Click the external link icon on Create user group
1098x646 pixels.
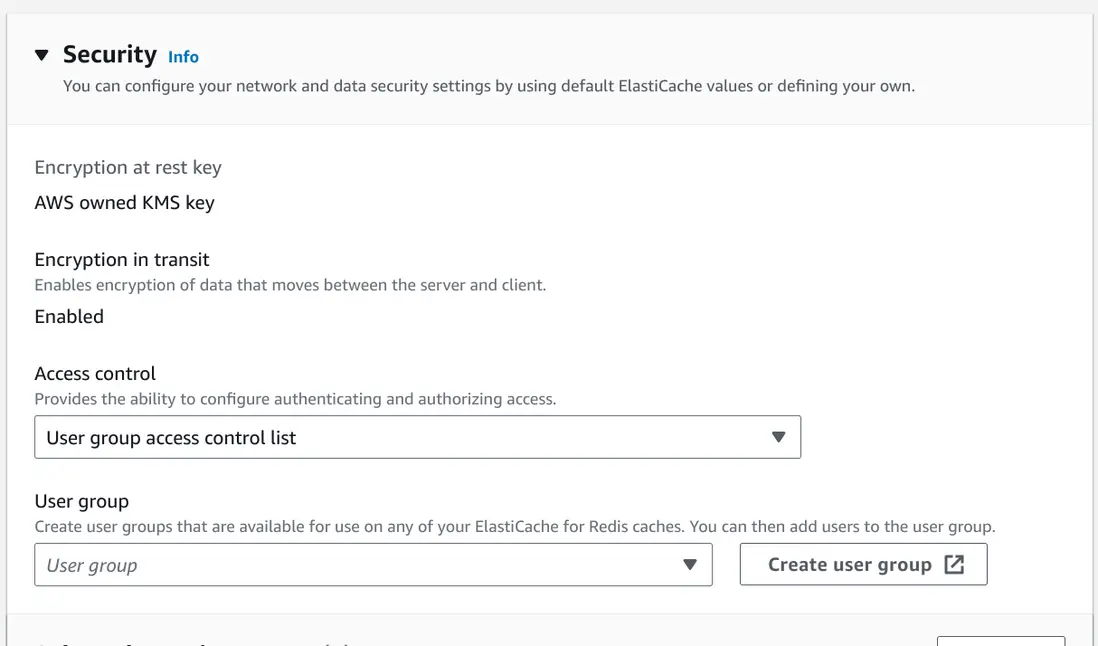coord(954,565)
